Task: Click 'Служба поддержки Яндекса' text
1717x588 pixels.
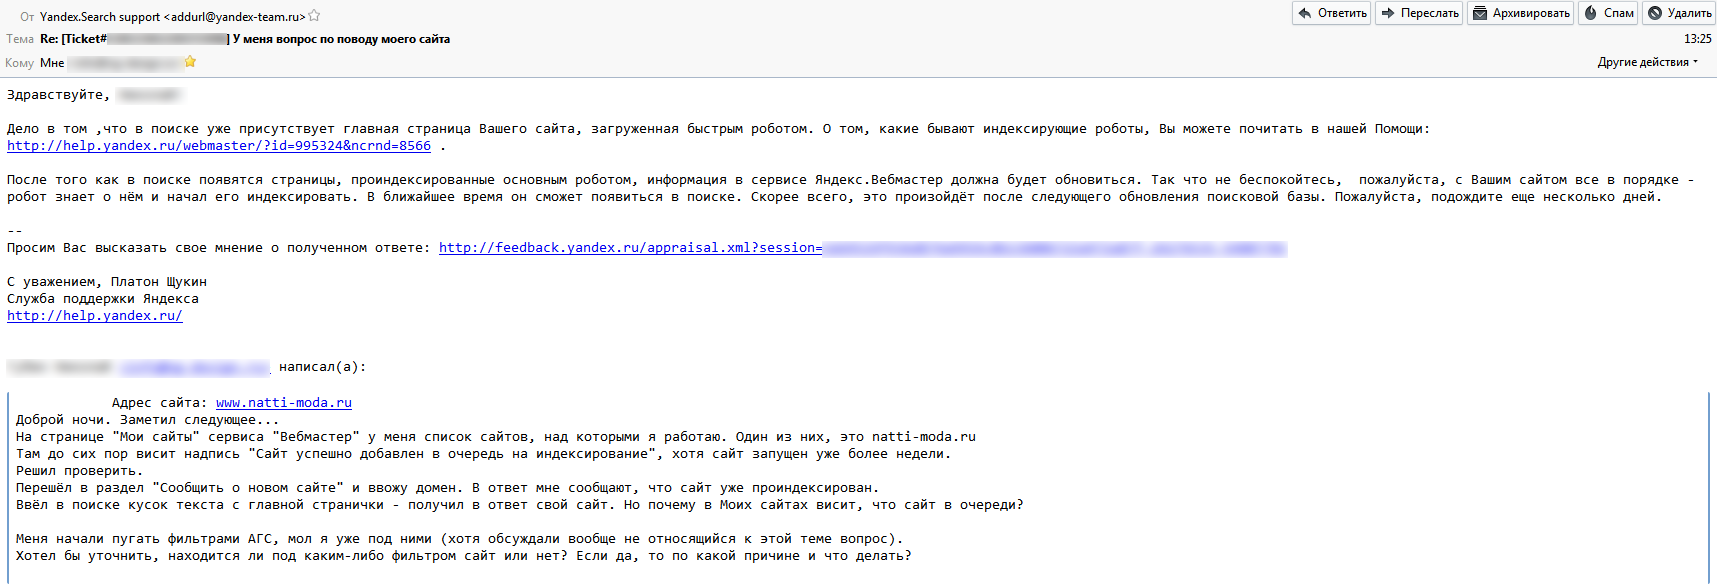Action: point(103,299)
